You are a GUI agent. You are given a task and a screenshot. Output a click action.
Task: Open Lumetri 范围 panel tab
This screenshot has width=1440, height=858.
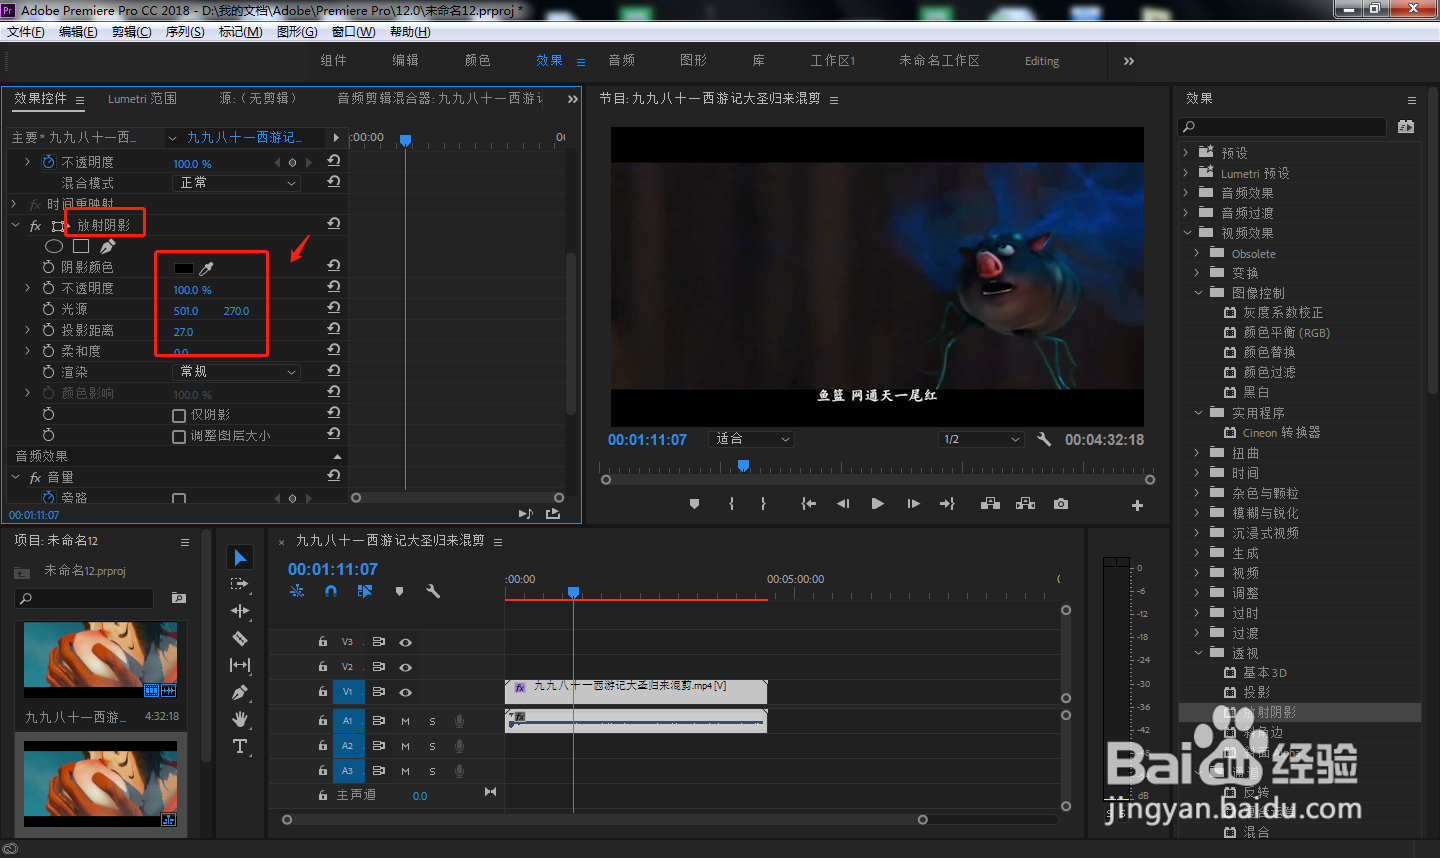point(142,99)
